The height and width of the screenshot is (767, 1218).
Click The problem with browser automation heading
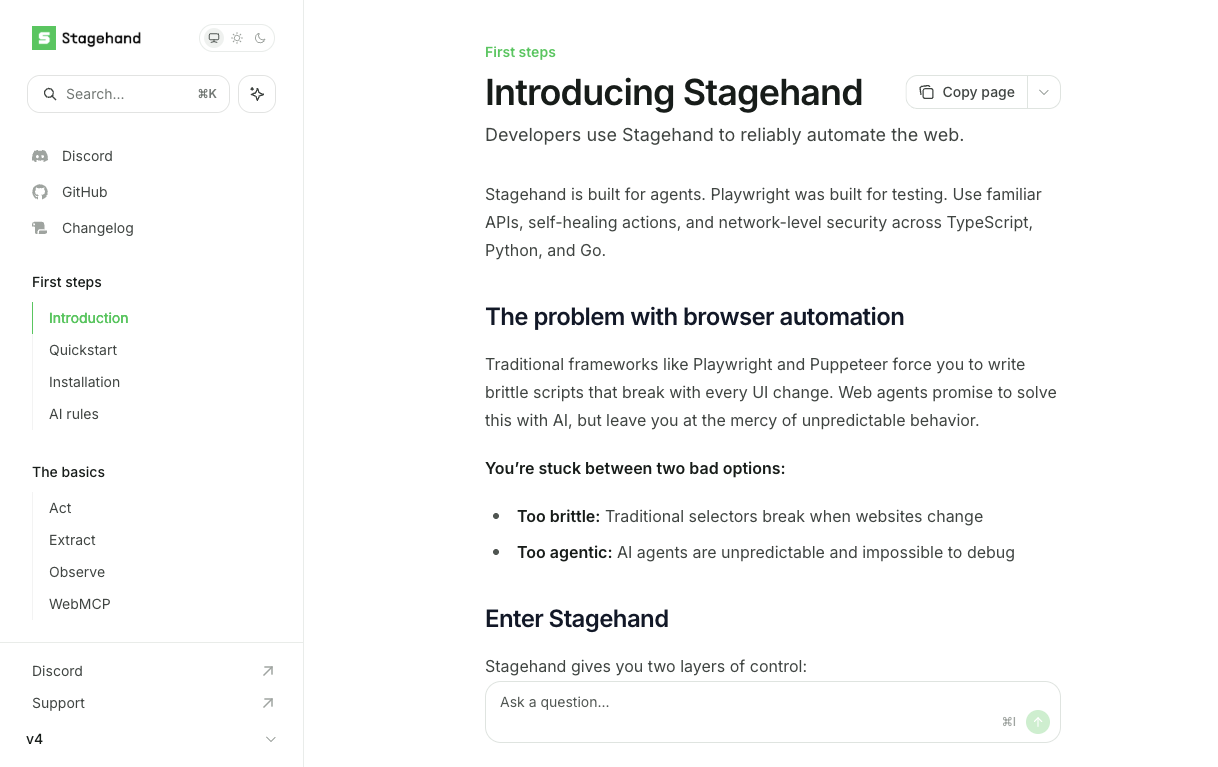694,317
